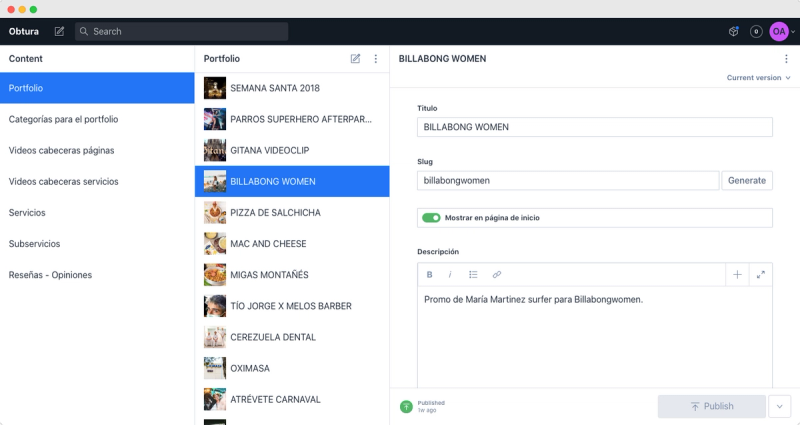Screen dimensions: 800x425
Task: Open SEMANA SANTA 2018 document
Action: click(292, 88)
